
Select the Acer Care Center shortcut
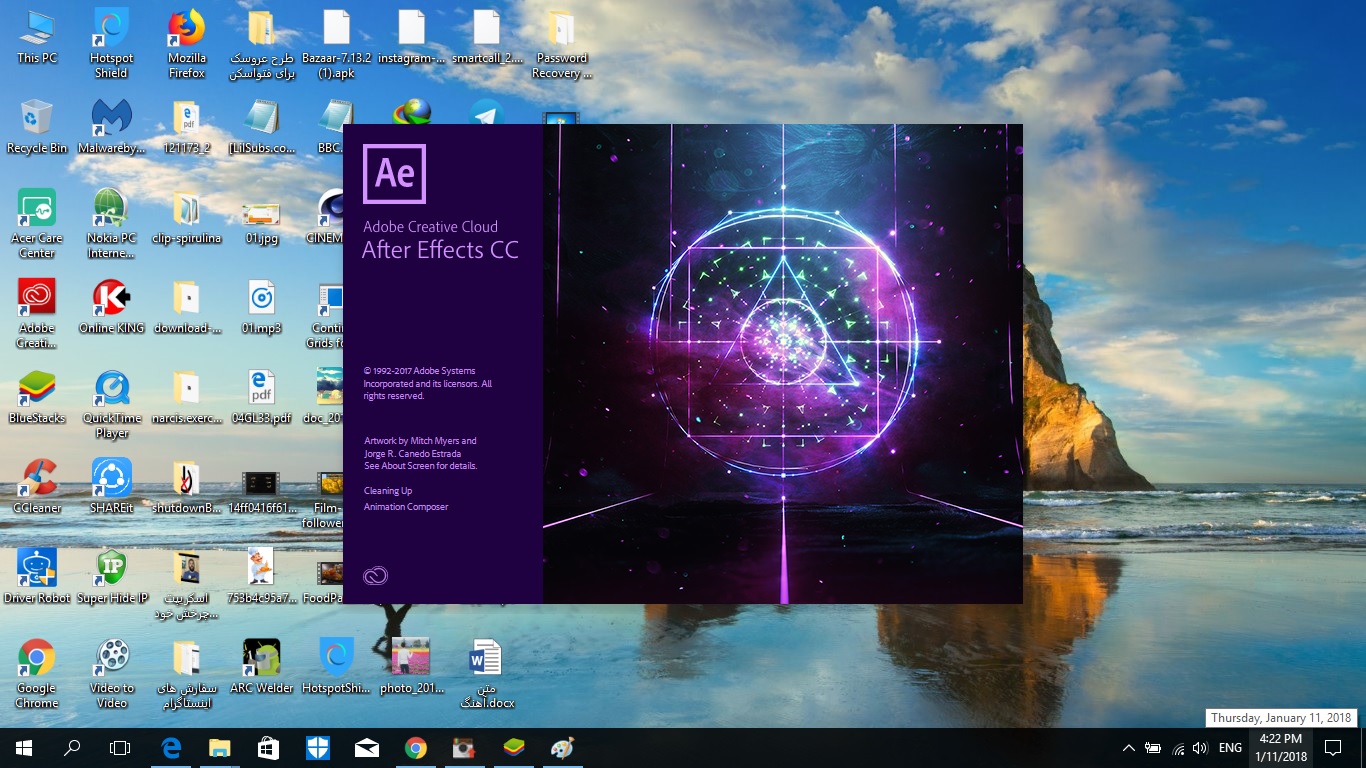pos(37,224)
